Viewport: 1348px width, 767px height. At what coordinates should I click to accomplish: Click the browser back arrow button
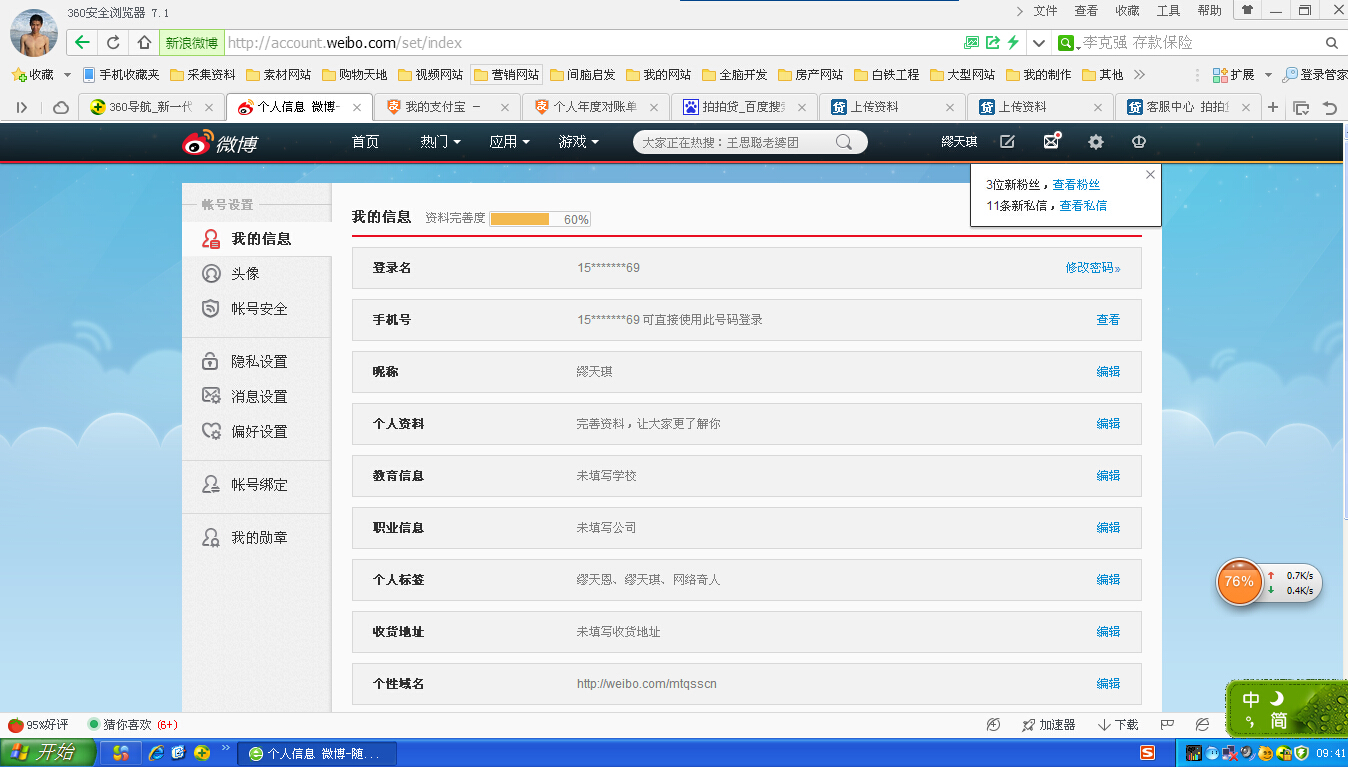pos(82,43)
